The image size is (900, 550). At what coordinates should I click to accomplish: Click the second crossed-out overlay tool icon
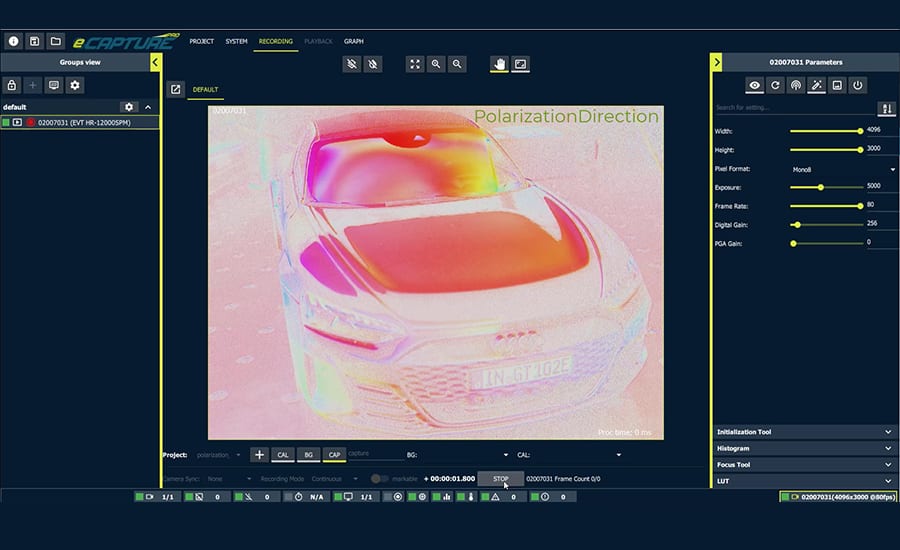coord(373,64)
